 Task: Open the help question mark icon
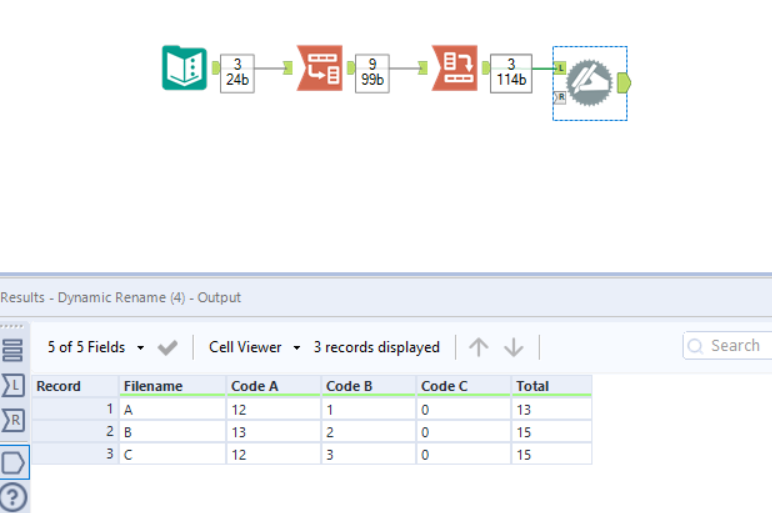point(13,497)
